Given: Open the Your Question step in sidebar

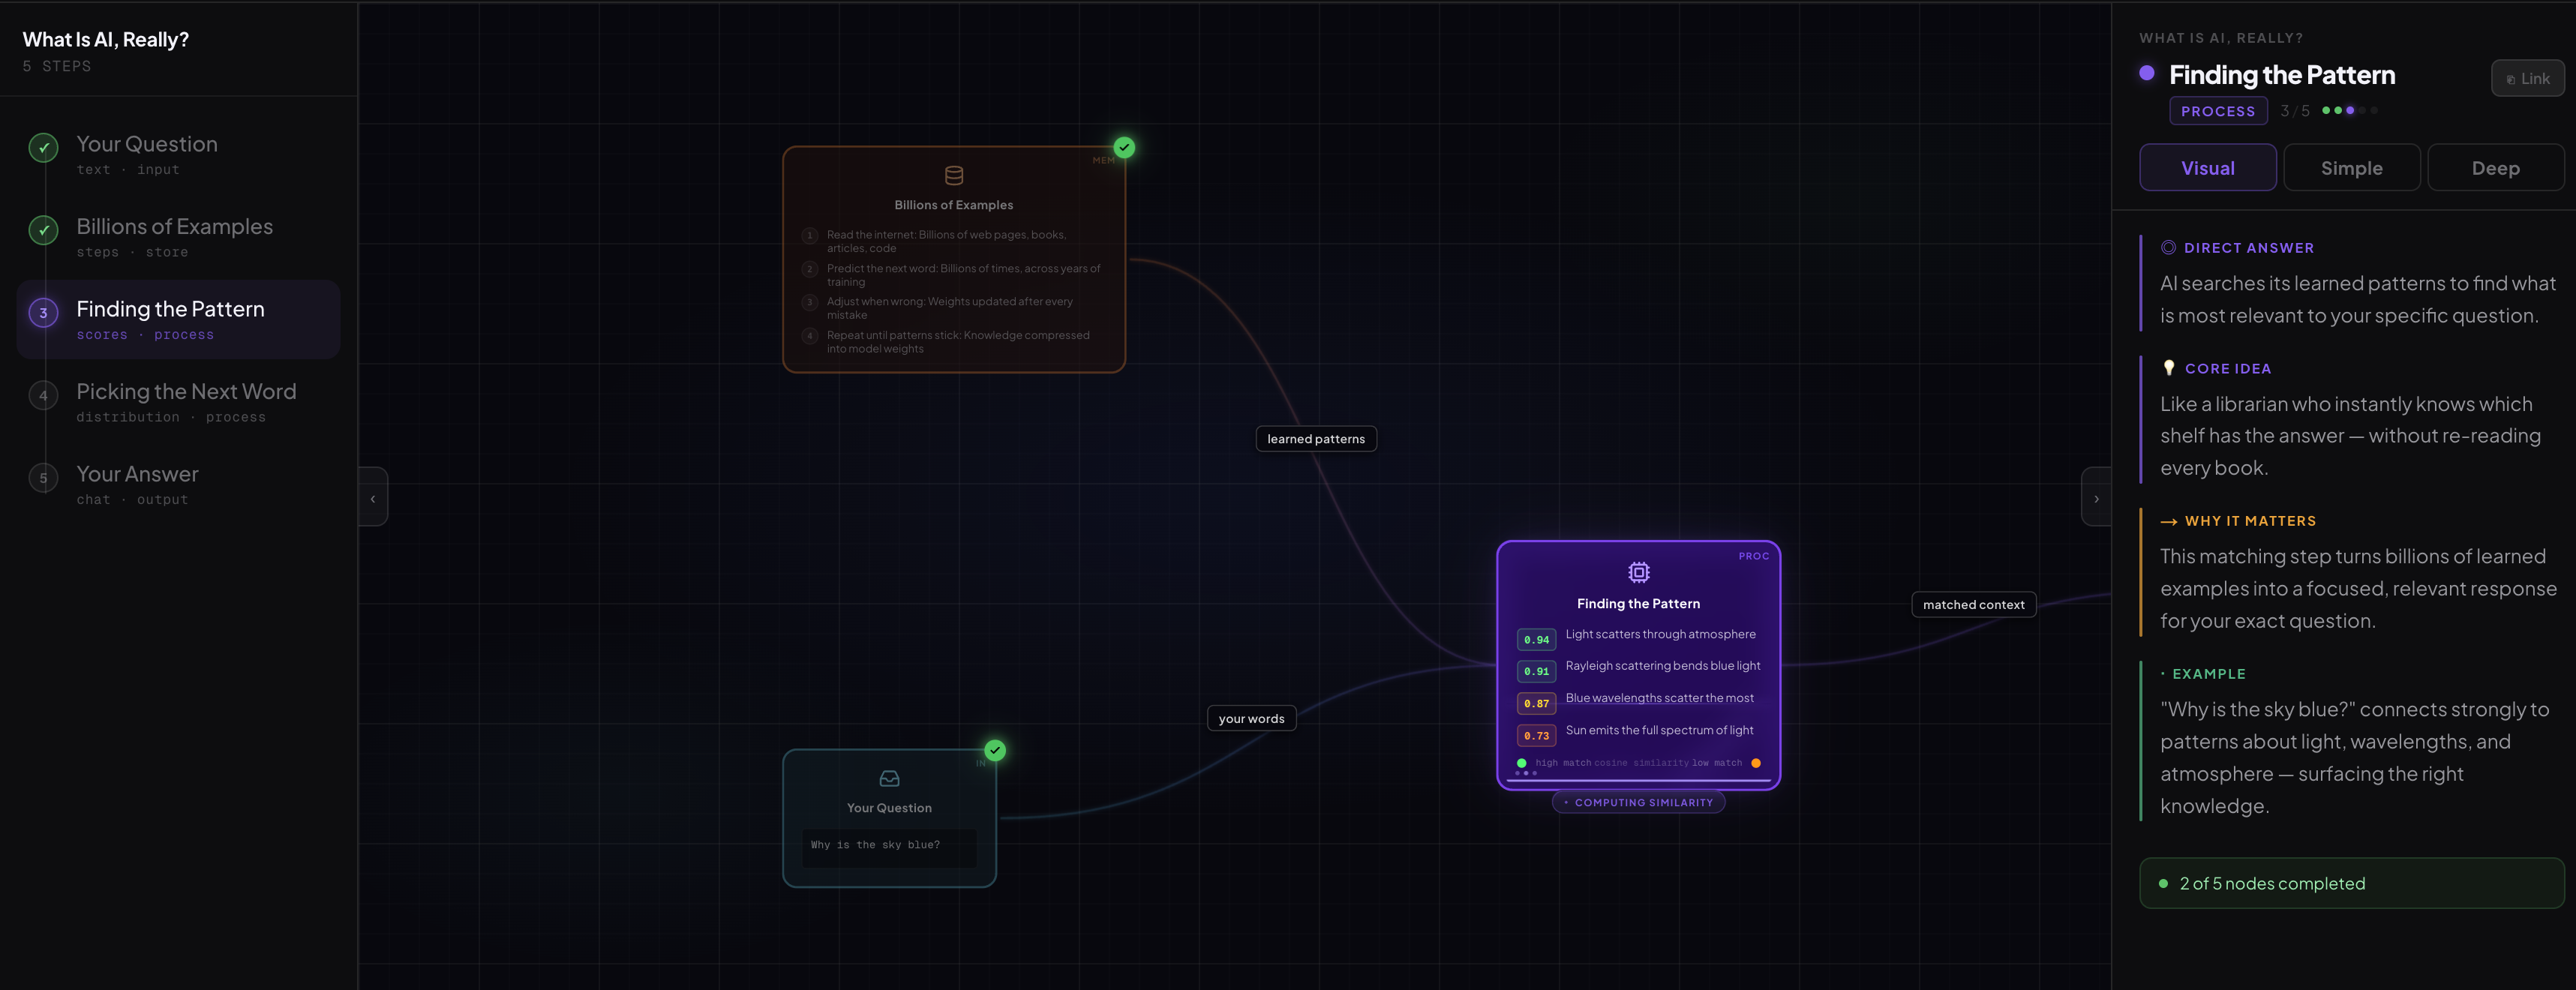Looking at the screenshot, I should [x=178, y=155].
